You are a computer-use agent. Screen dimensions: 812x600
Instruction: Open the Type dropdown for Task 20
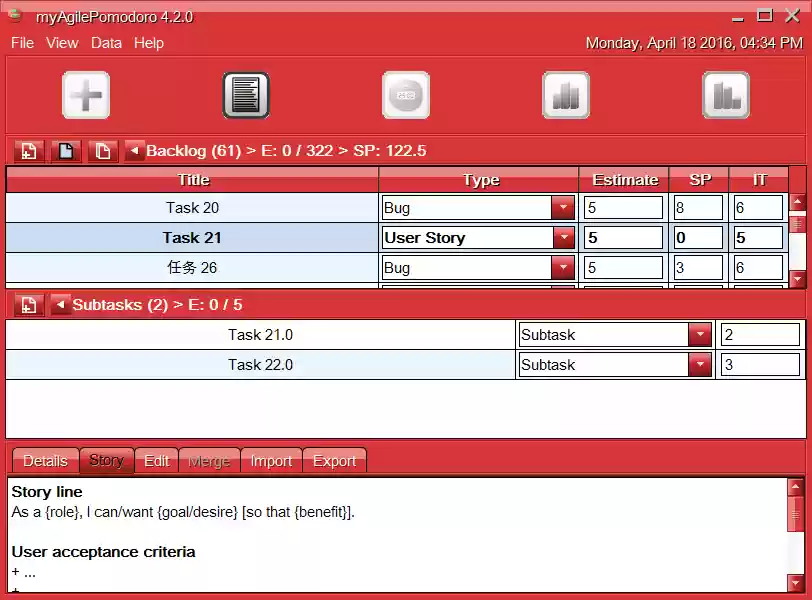564,207
